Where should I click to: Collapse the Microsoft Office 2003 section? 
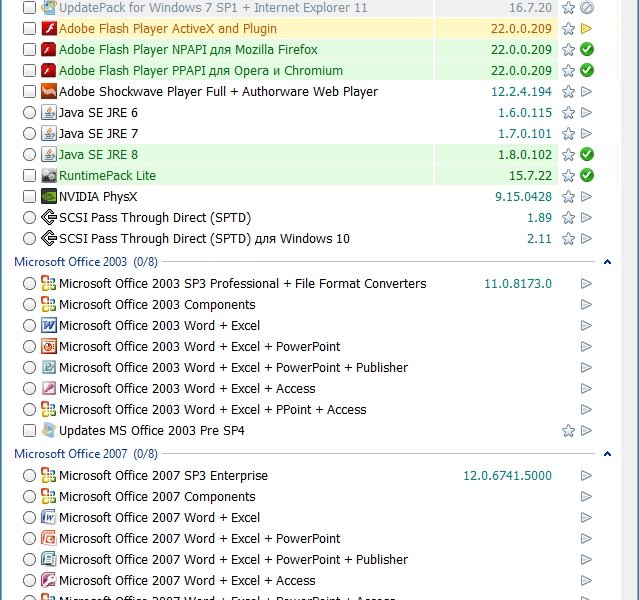[x=607, y=262]
